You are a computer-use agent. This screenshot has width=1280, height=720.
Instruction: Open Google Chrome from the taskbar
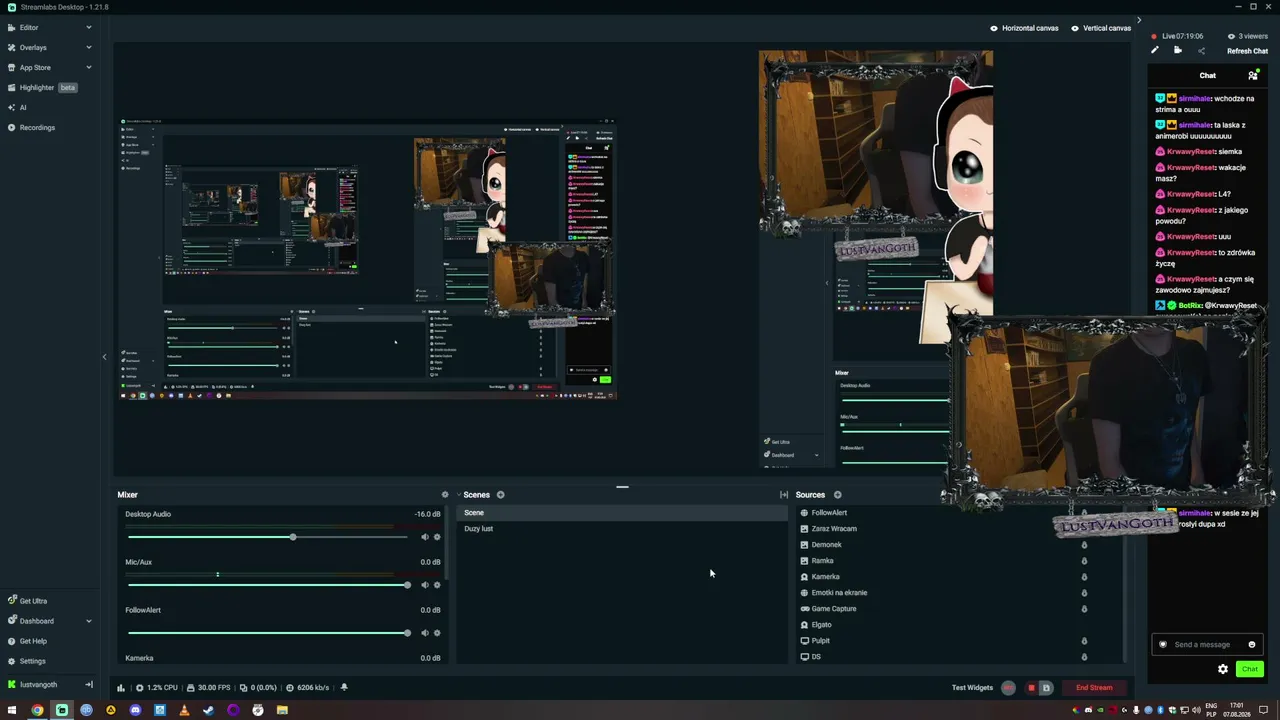click(37, 710)
